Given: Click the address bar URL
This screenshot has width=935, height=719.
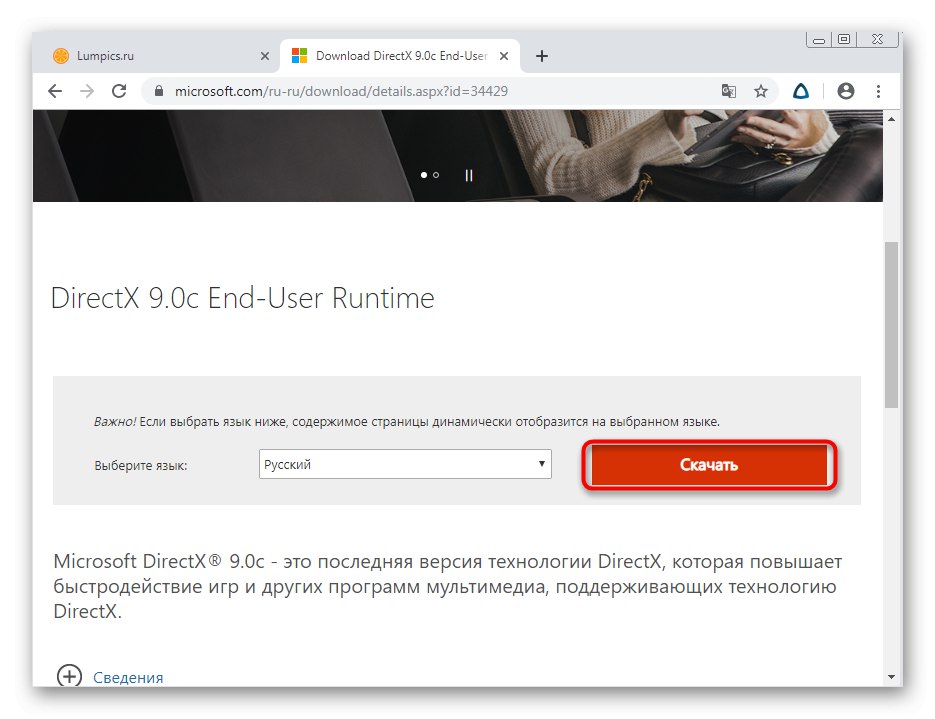Looking at the screenshot, I should (x=341, y=91).
